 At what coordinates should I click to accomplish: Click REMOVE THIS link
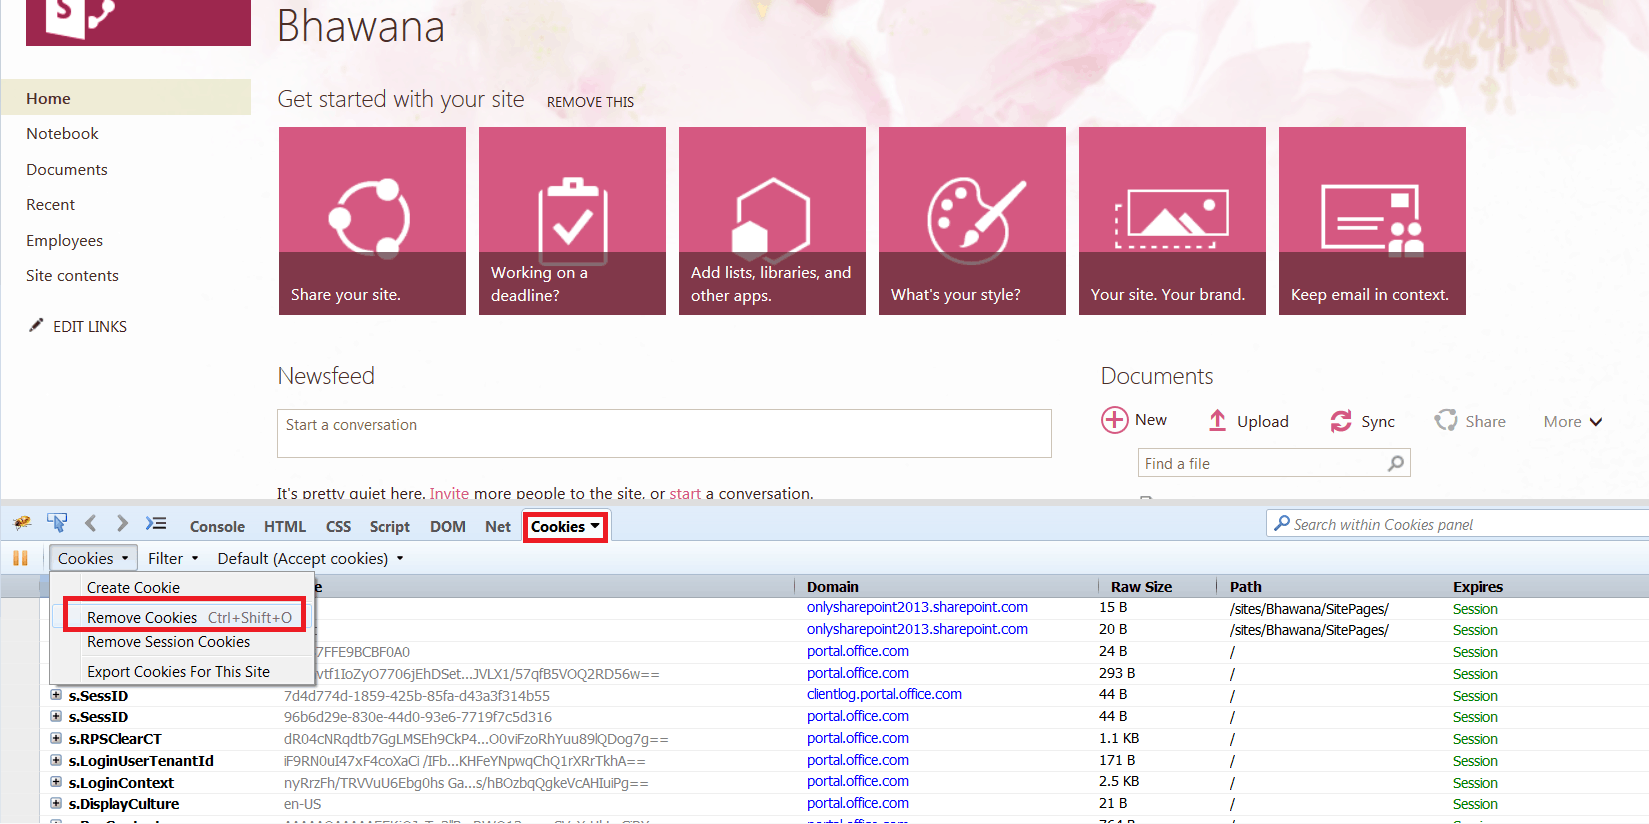tap(590, 102)
